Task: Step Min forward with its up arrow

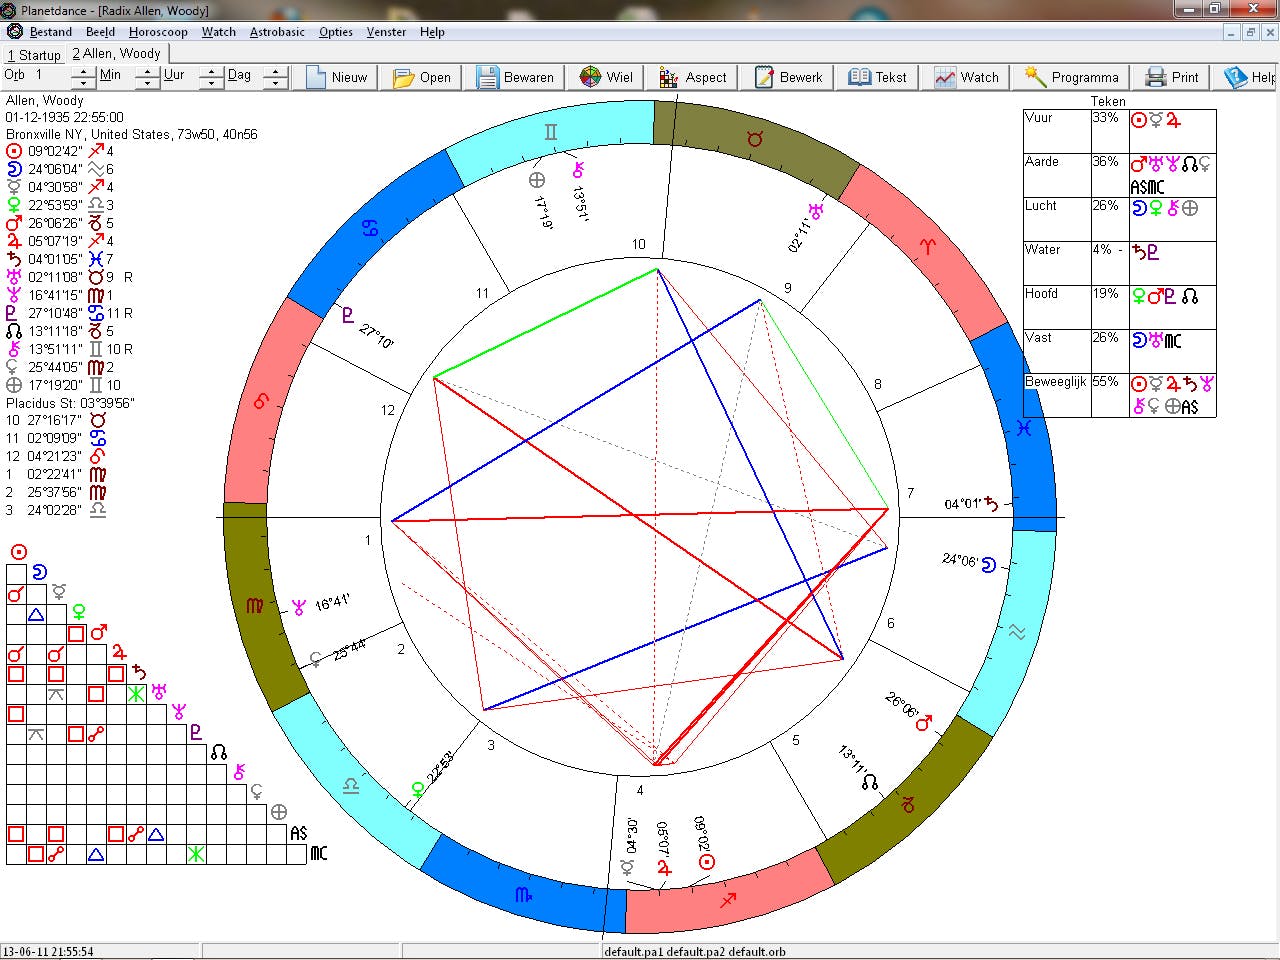Action: pyautogui.click(x=147, y=72)
